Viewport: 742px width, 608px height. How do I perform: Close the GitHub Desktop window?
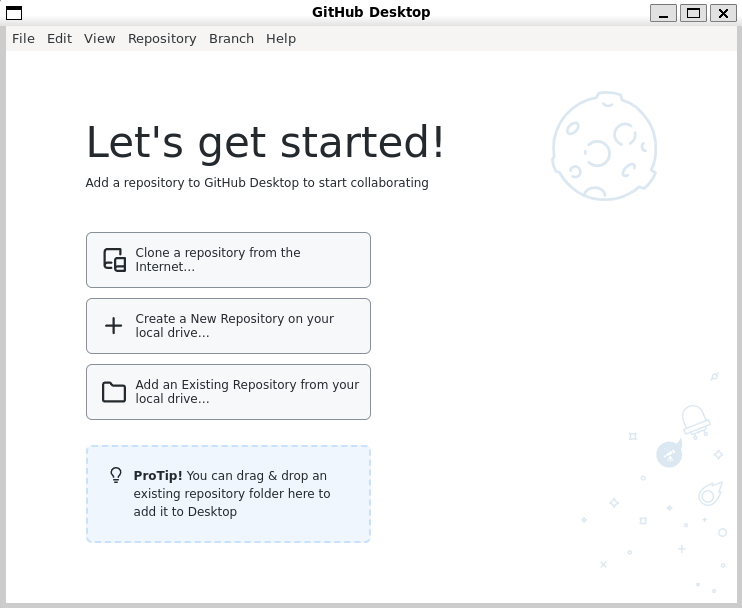(x=723, y=13)
